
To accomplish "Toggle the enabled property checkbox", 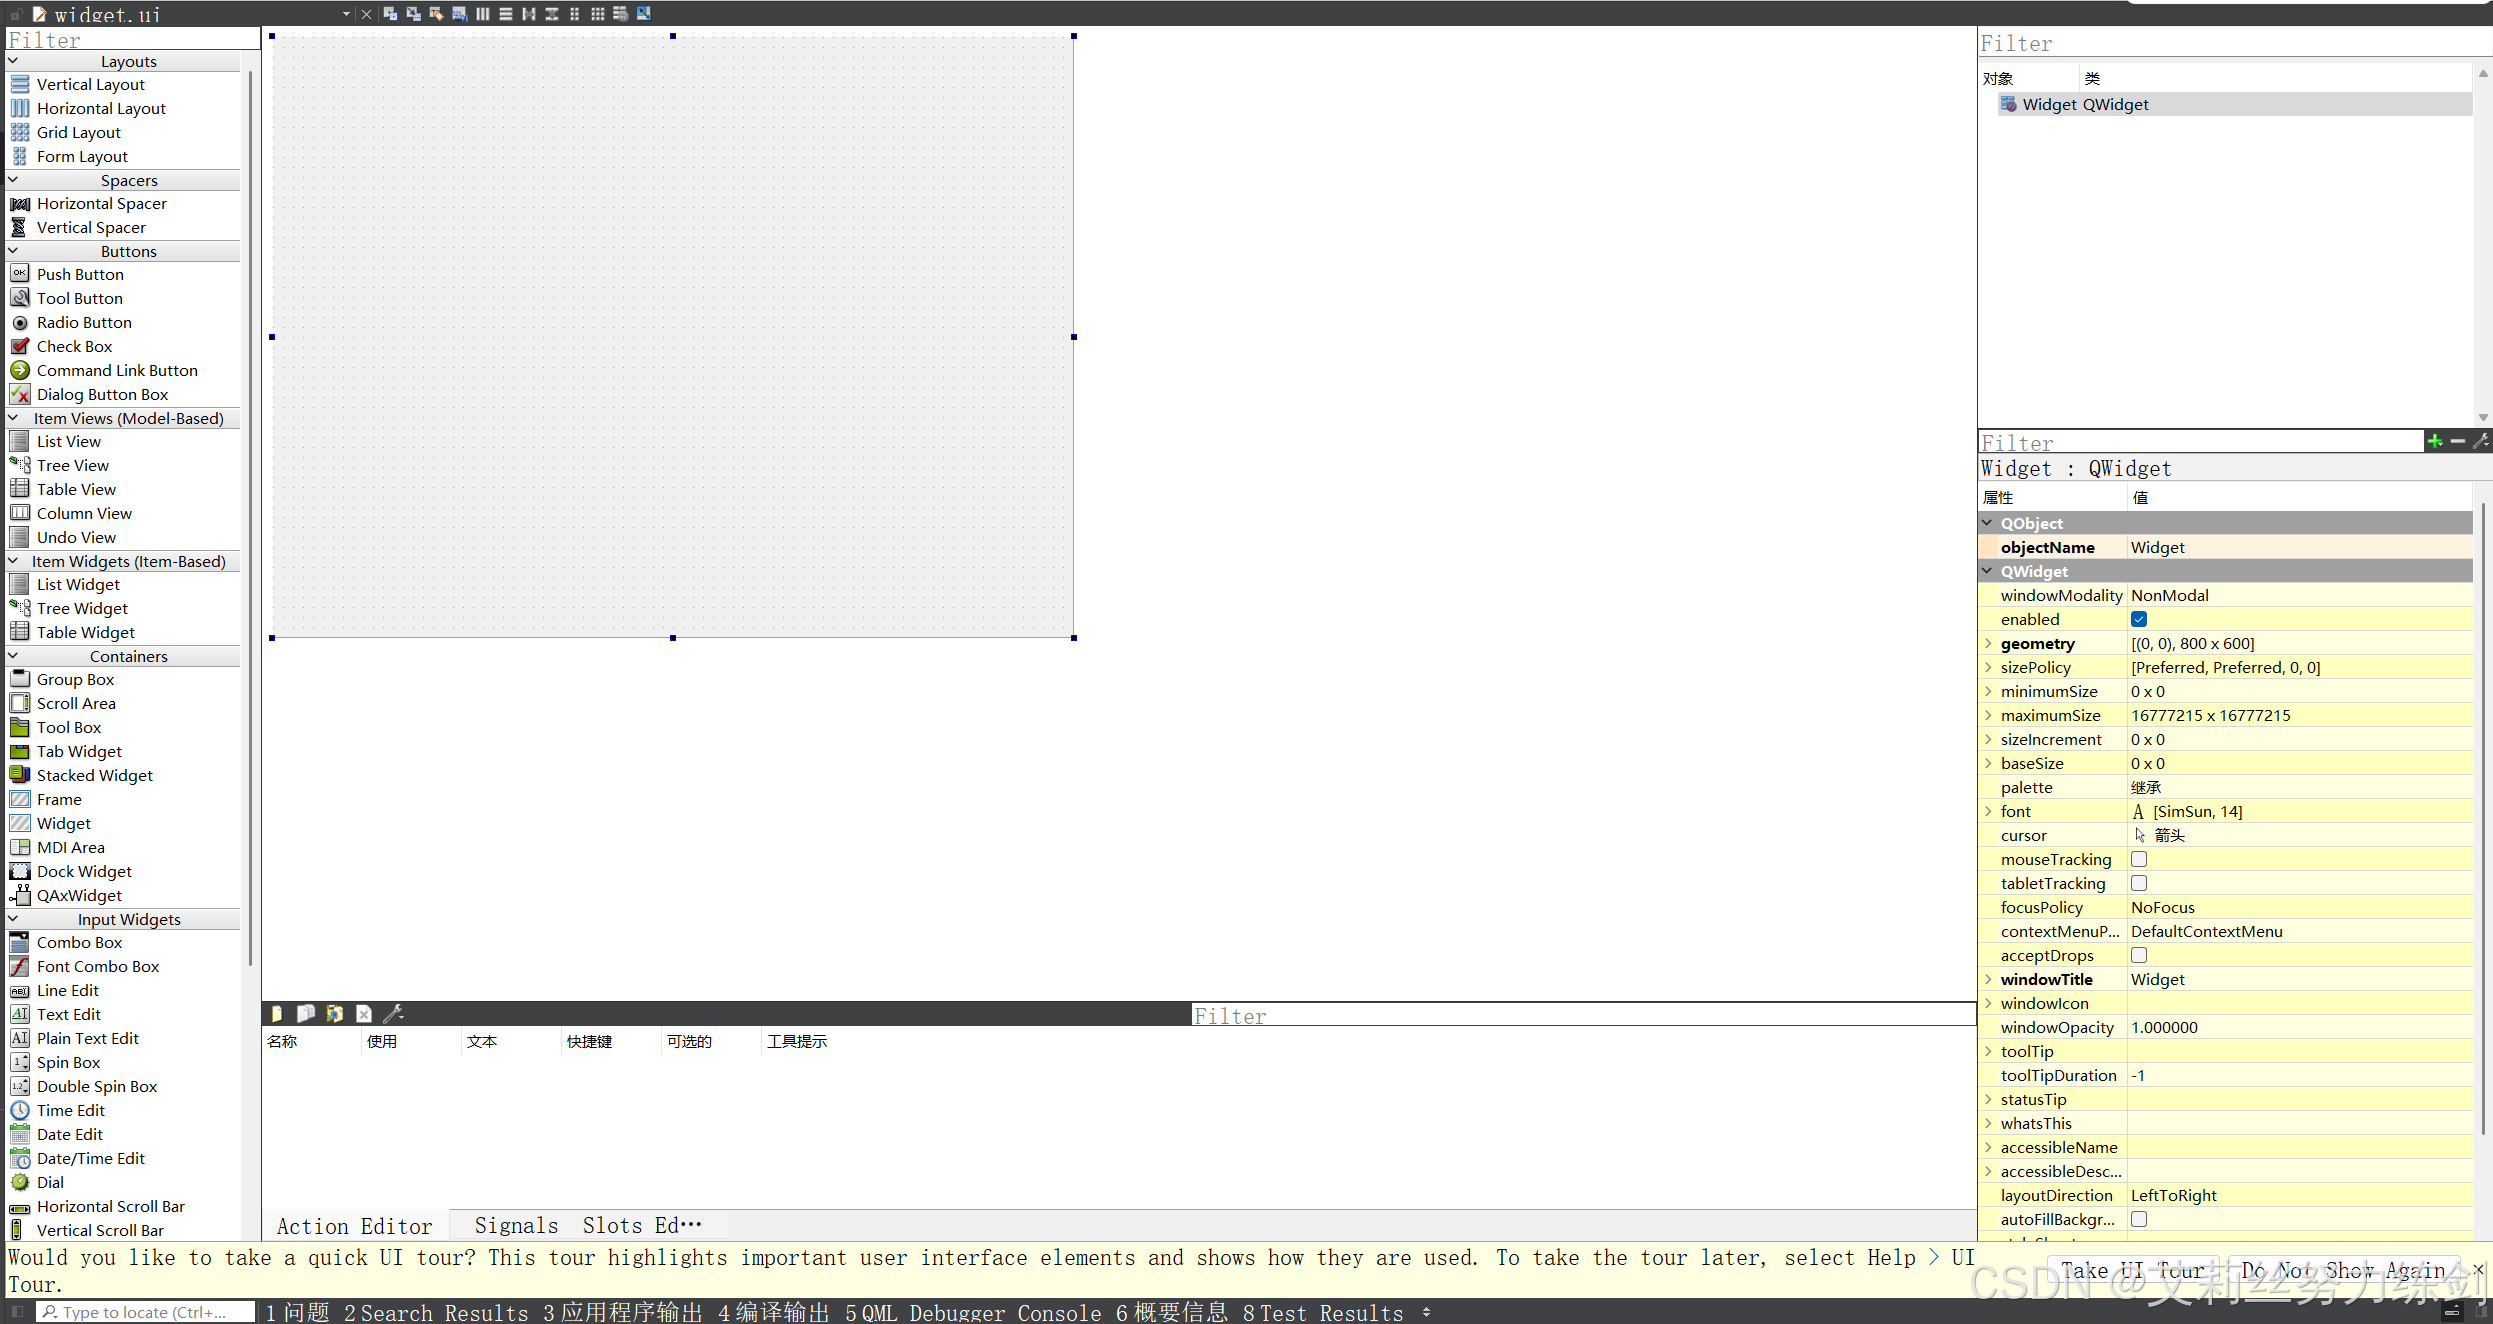I will pyautogui.click(x=2139, y=619).
